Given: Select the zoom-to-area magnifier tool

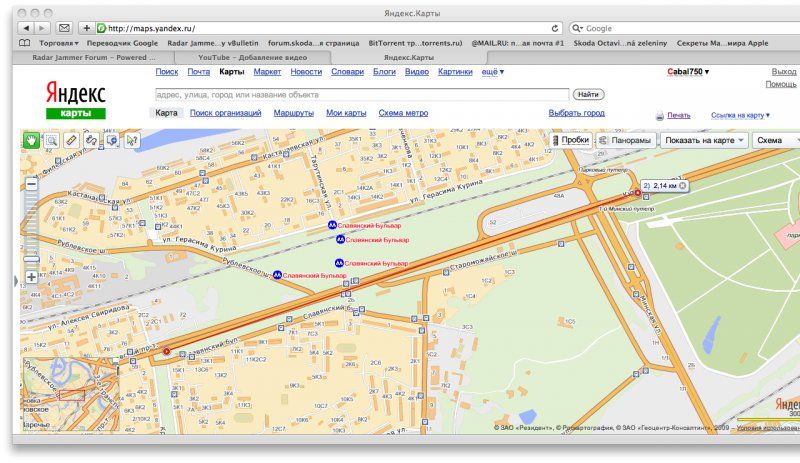Looking at the screenshot, I should (x=52, y=140).
